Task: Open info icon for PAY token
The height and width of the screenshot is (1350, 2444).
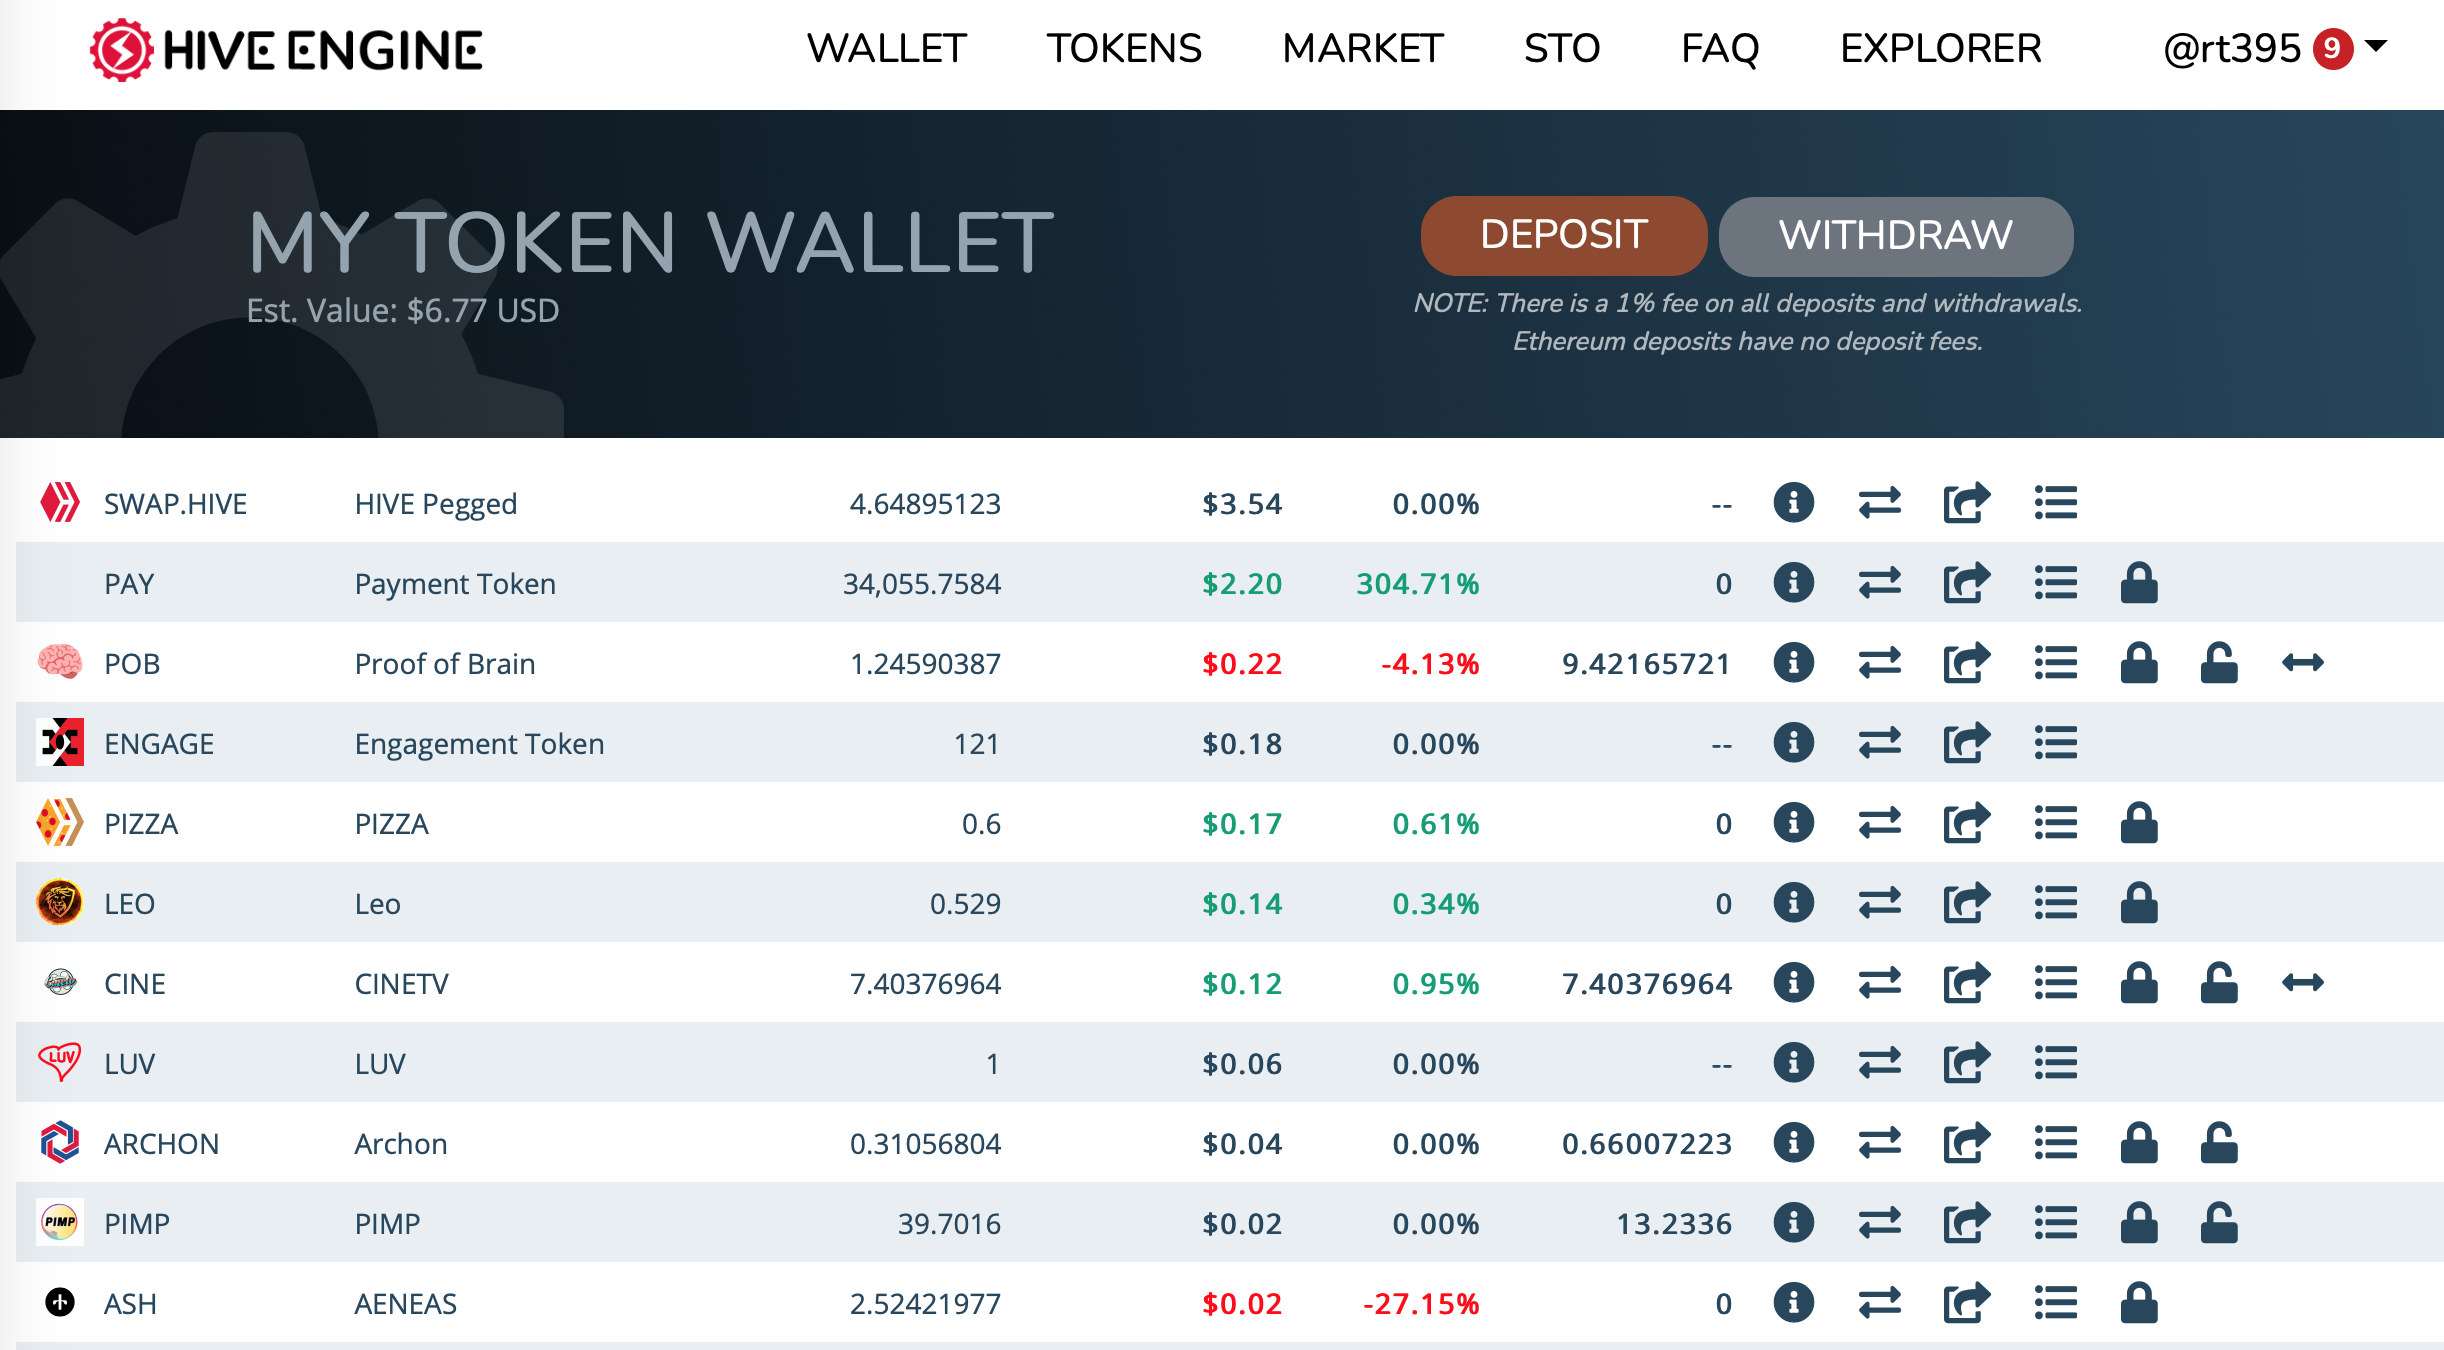Action: pyautogui.click(x=1793, y=583)
